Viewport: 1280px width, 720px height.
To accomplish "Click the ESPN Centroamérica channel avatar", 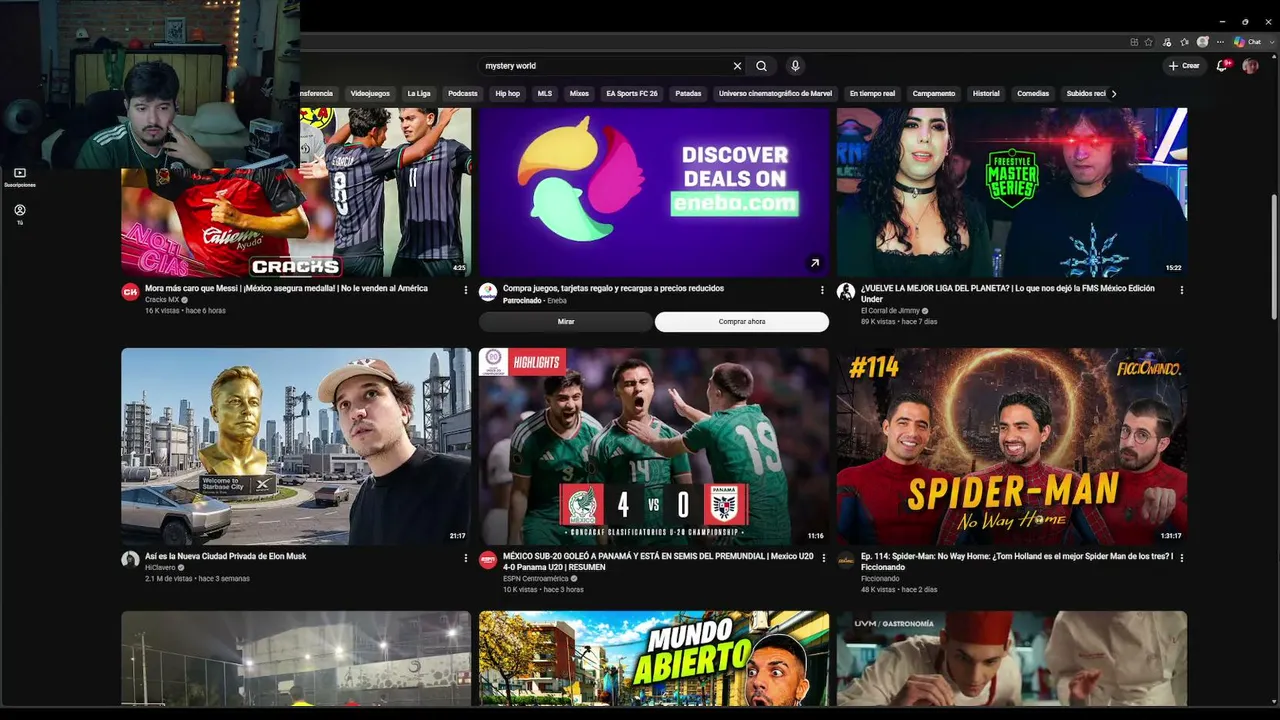I will tap(488, 560).
